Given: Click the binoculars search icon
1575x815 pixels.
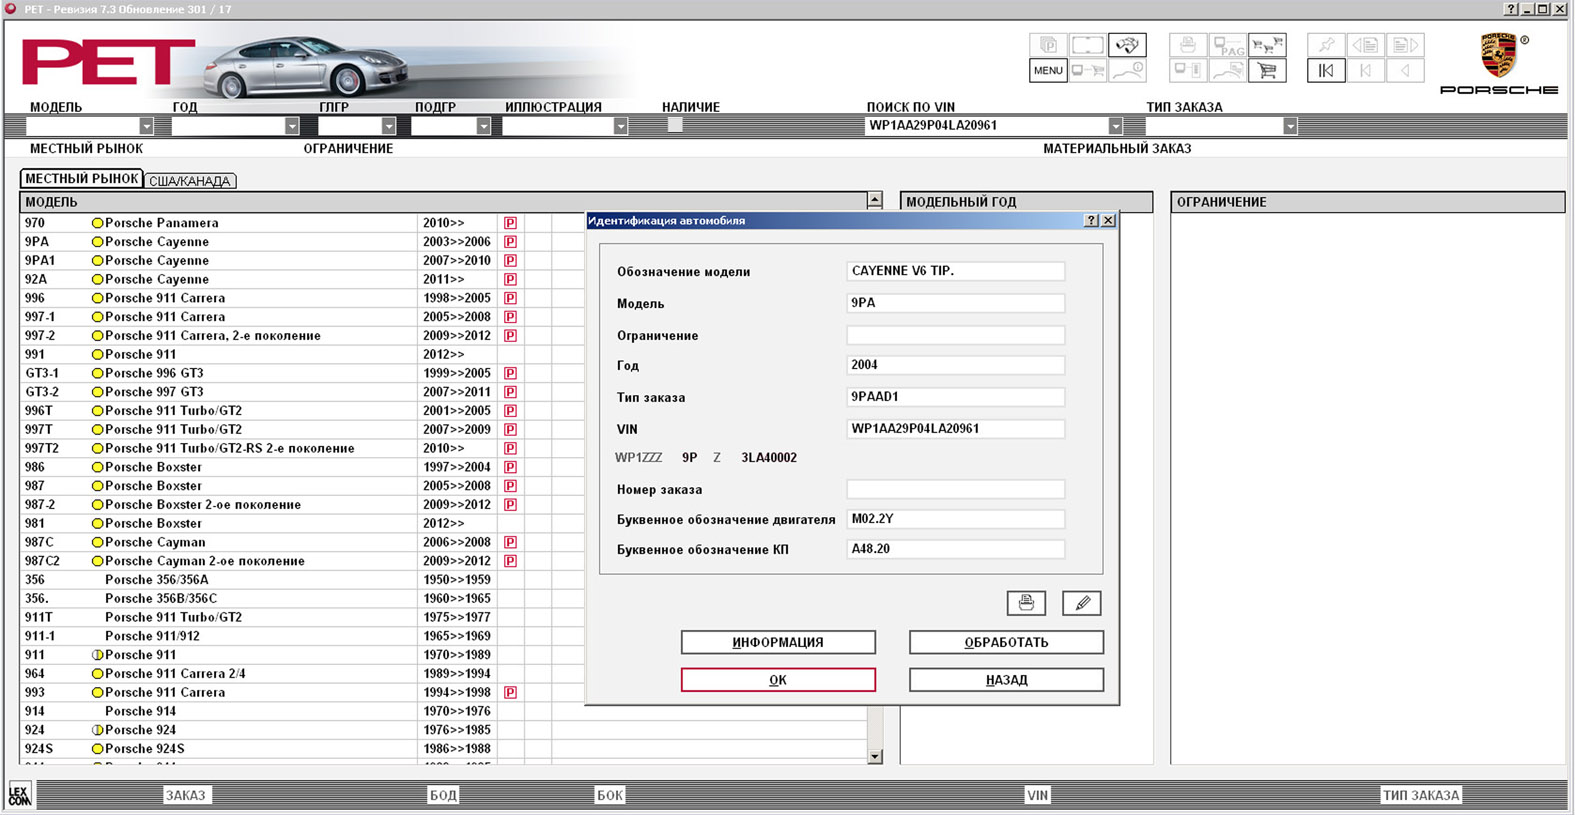Looking at the screenshot, I should (x=1127, y=45).
